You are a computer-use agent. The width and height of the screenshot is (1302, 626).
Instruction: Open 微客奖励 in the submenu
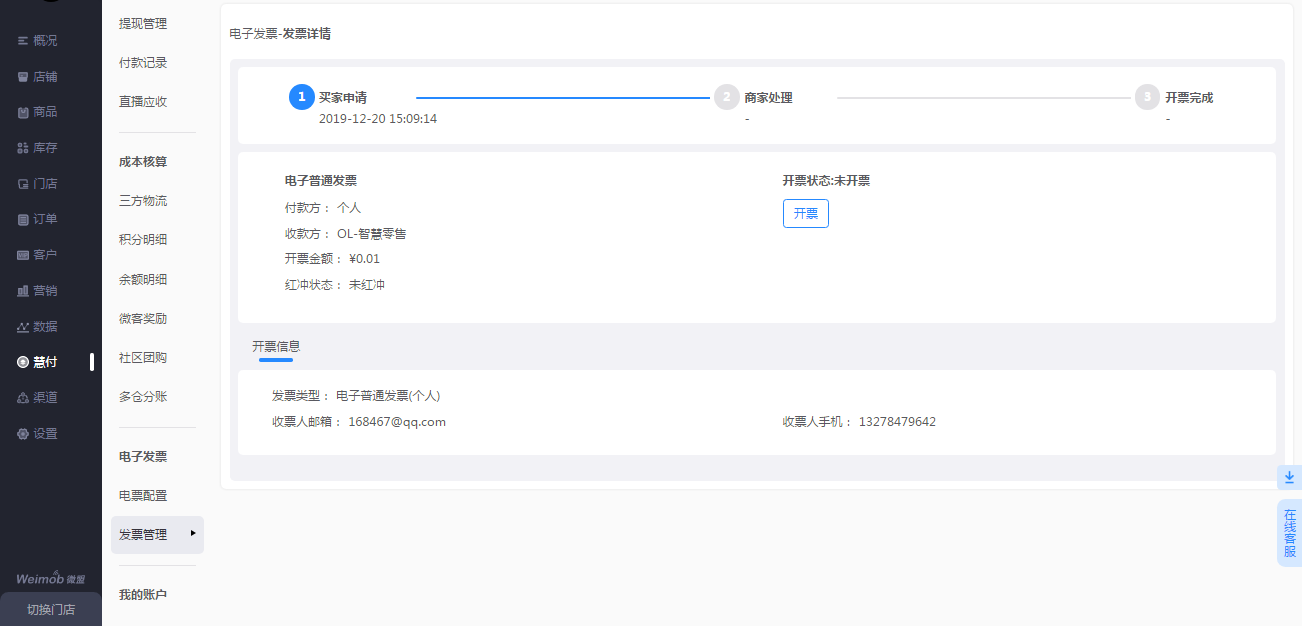pyautogui.click(x=143, y=319)
